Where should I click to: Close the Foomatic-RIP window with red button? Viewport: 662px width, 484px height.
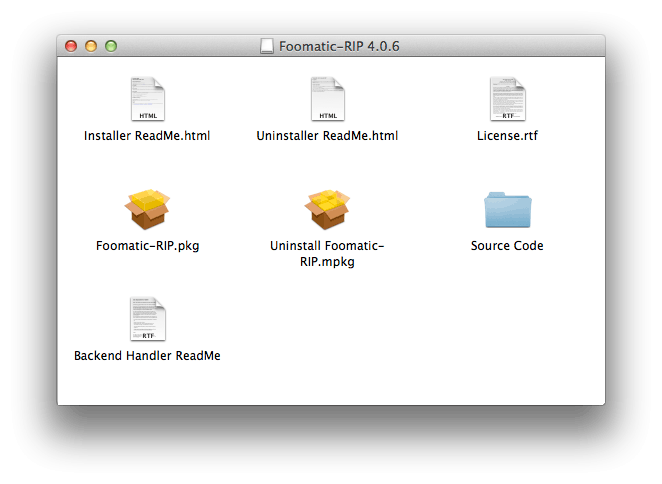point(71,46)
